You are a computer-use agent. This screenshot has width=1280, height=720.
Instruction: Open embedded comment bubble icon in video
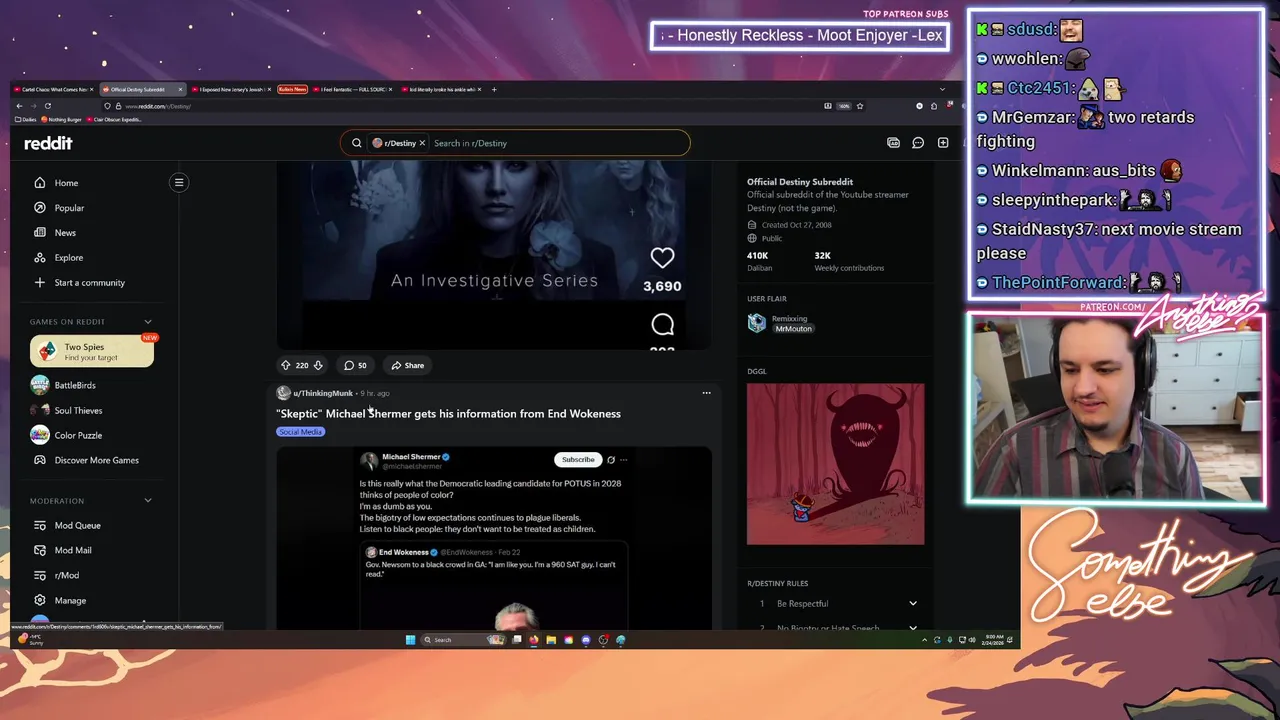click(662, 324)
